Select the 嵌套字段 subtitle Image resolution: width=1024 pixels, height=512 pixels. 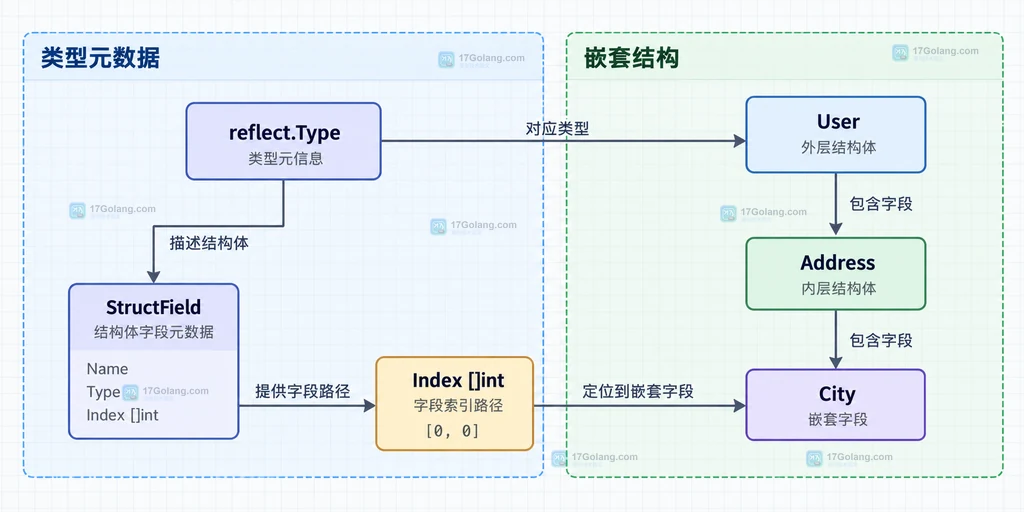pos(838,419)
